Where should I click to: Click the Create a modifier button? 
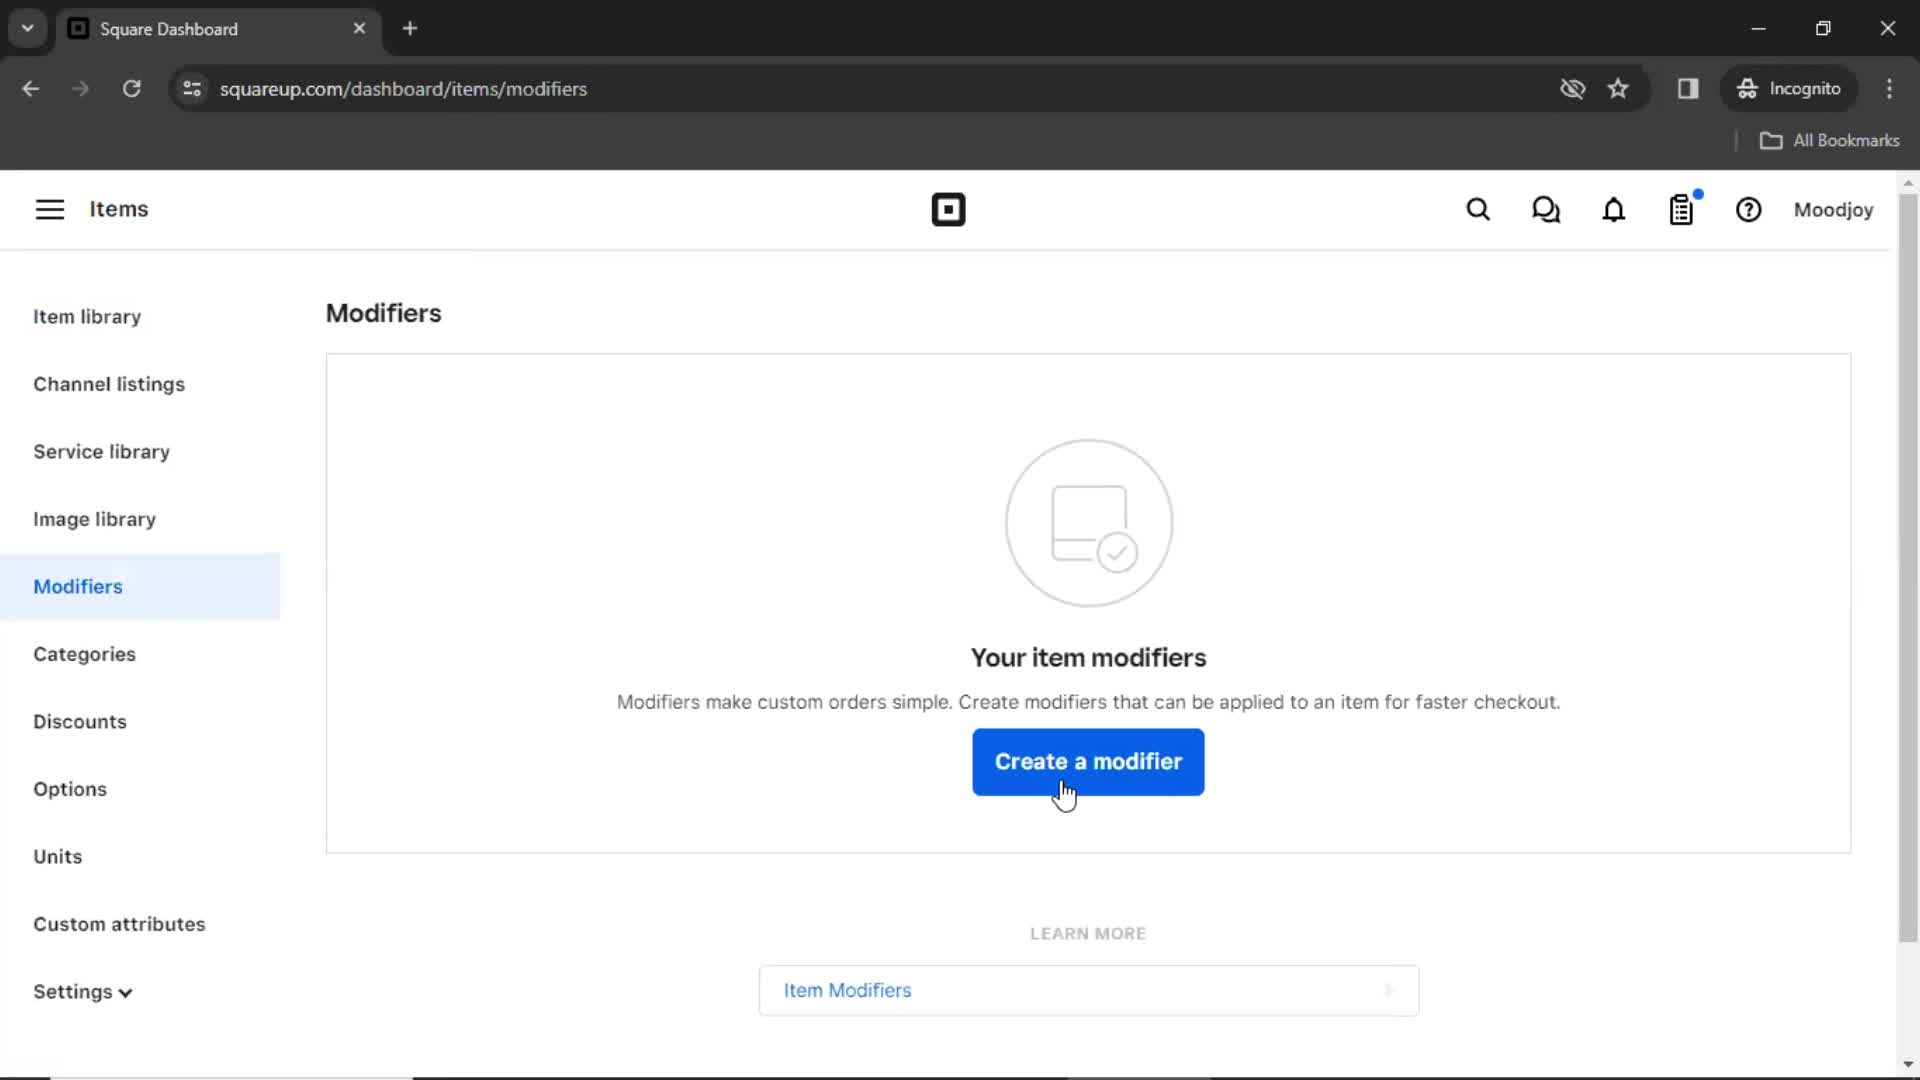pyautogui.click(x=1088, y=761)
